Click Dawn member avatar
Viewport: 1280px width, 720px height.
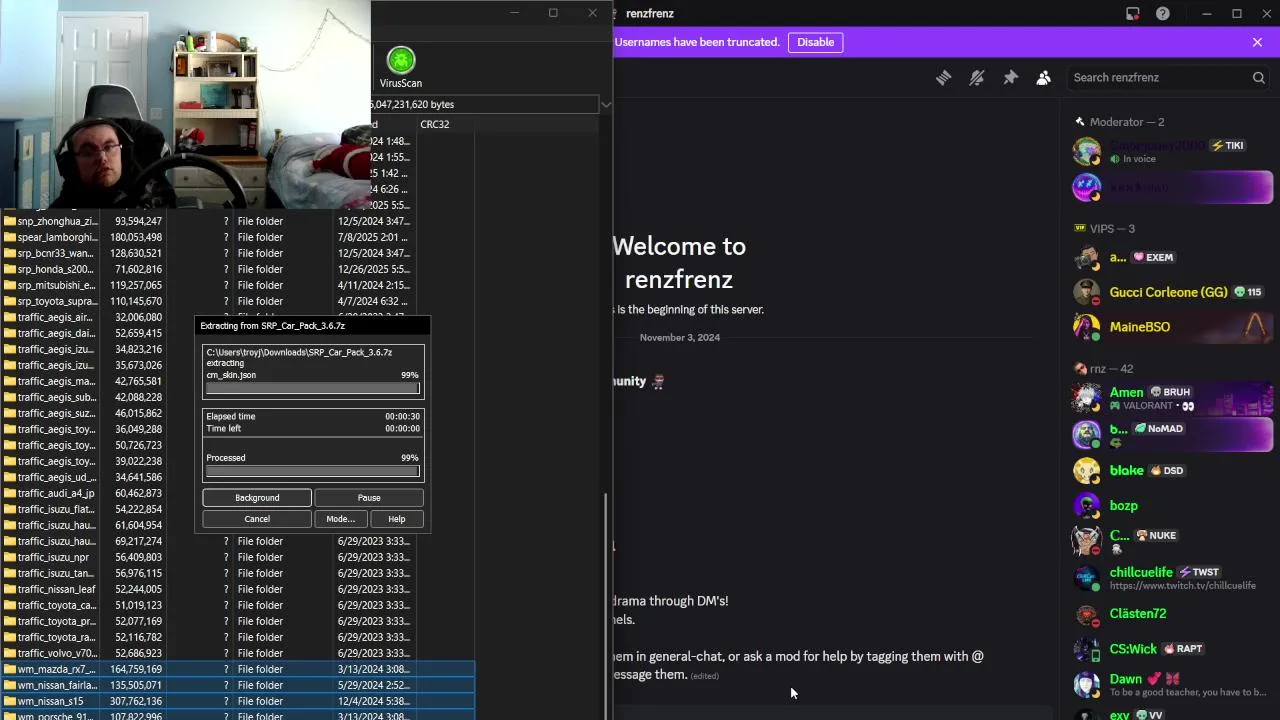pyautogui.click(x=1086, y=684)
